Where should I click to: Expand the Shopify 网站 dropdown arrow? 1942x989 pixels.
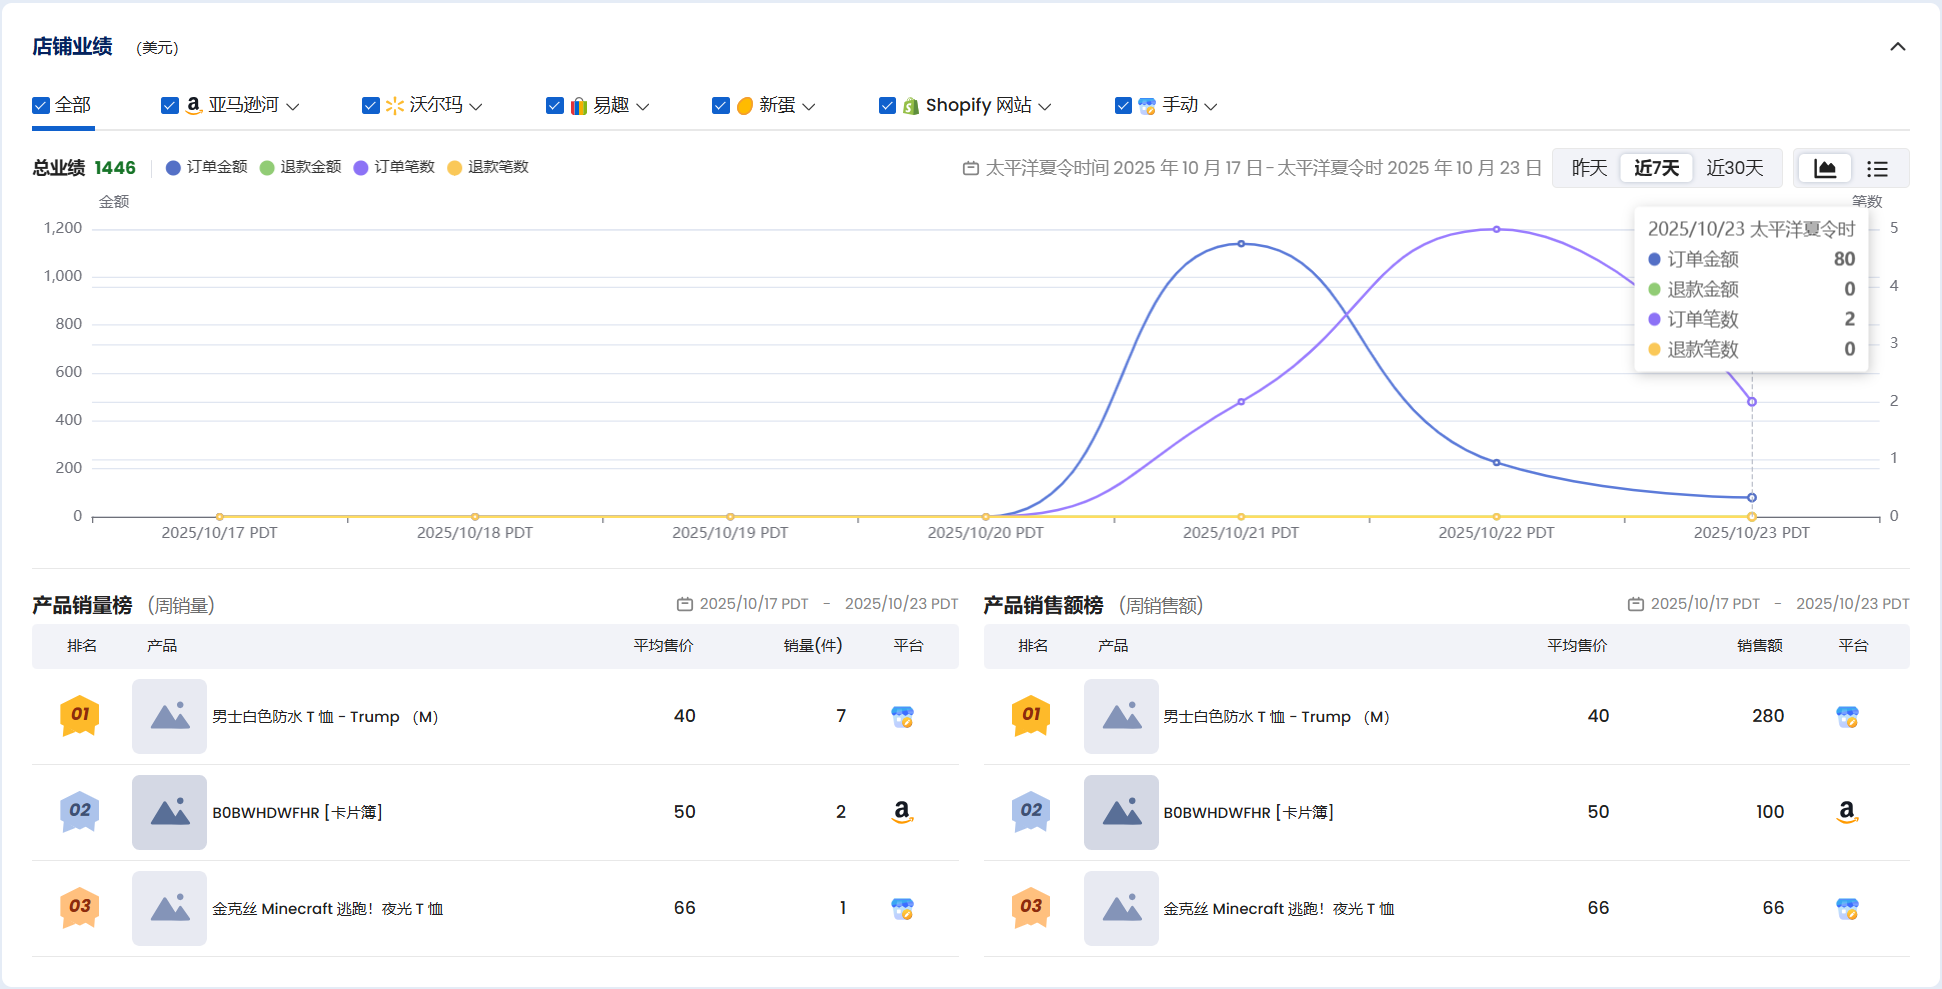(1045, 106)
